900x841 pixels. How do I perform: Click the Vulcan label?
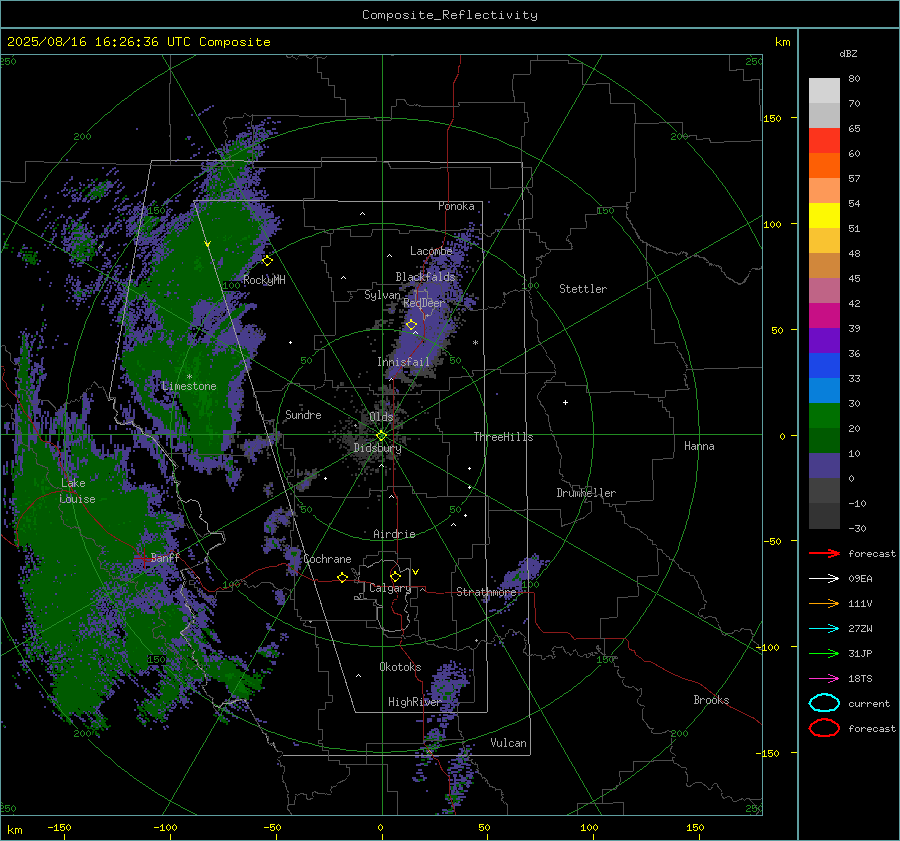tap(508, 743)
